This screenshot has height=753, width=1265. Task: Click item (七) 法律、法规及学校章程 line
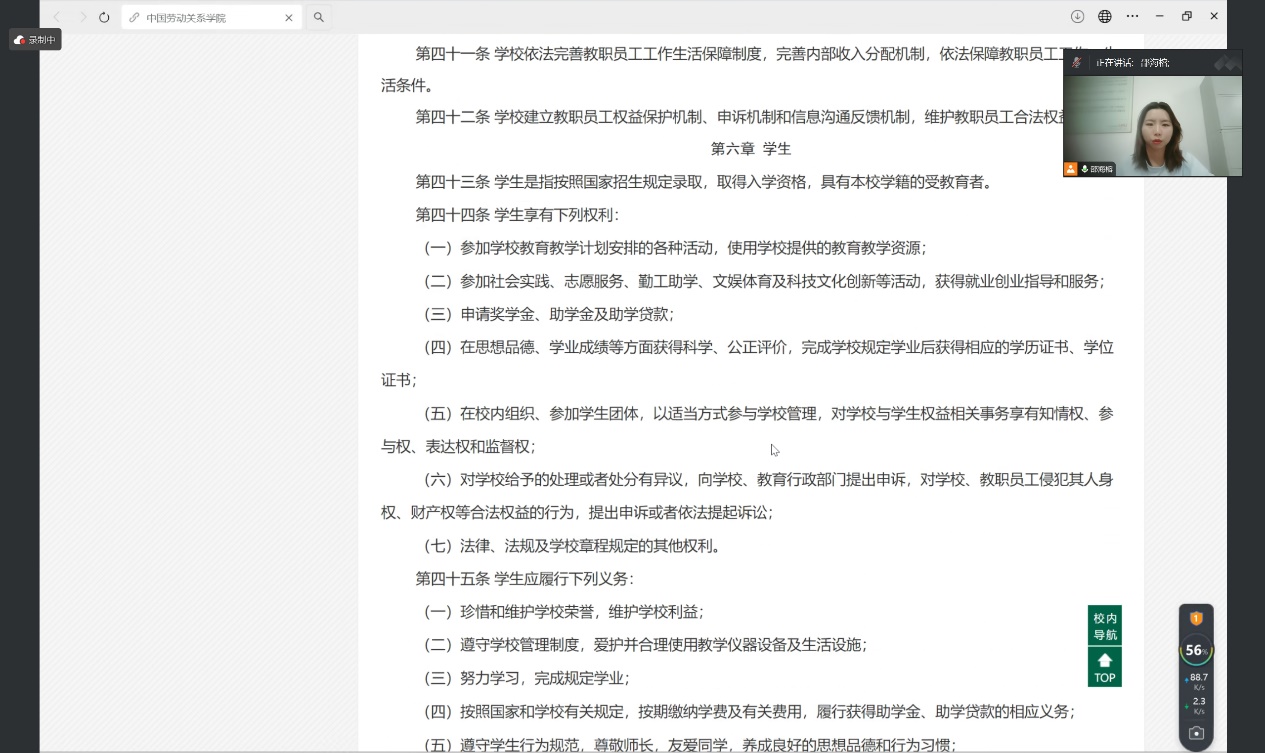(x=573, y=545)
